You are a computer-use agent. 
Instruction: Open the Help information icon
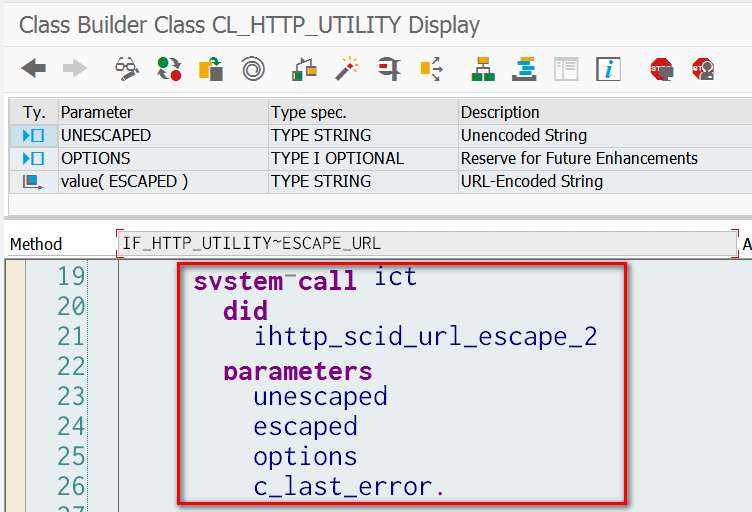[608, 69]
